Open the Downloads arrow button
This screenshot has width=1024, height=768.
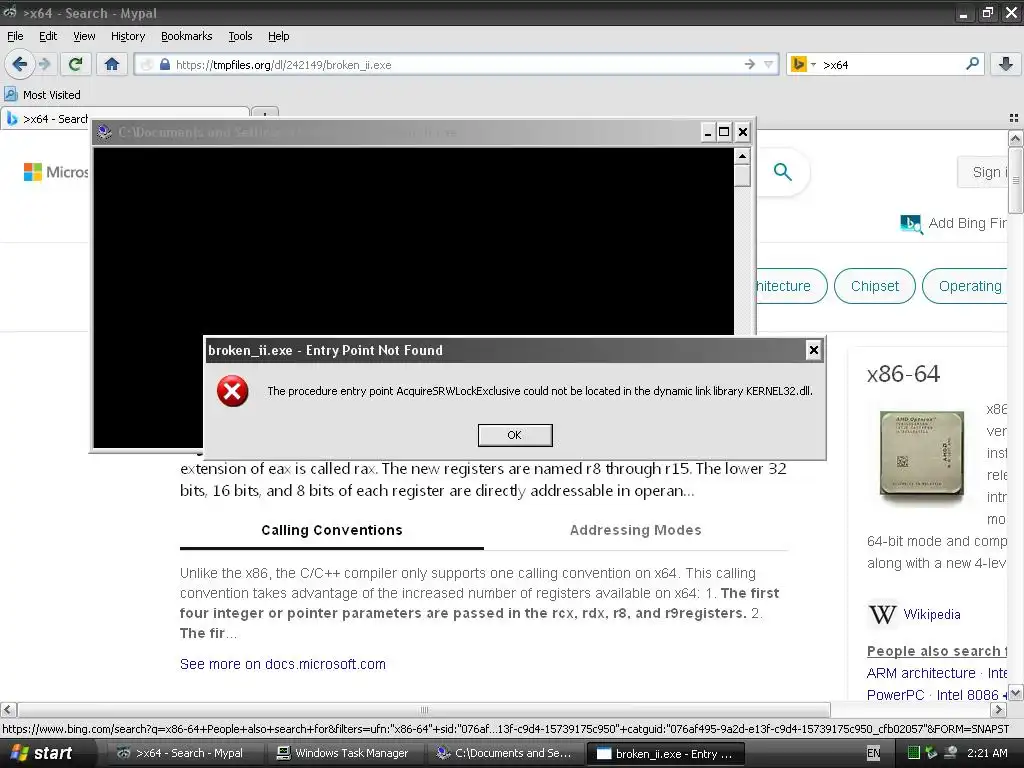[1006, 64]
